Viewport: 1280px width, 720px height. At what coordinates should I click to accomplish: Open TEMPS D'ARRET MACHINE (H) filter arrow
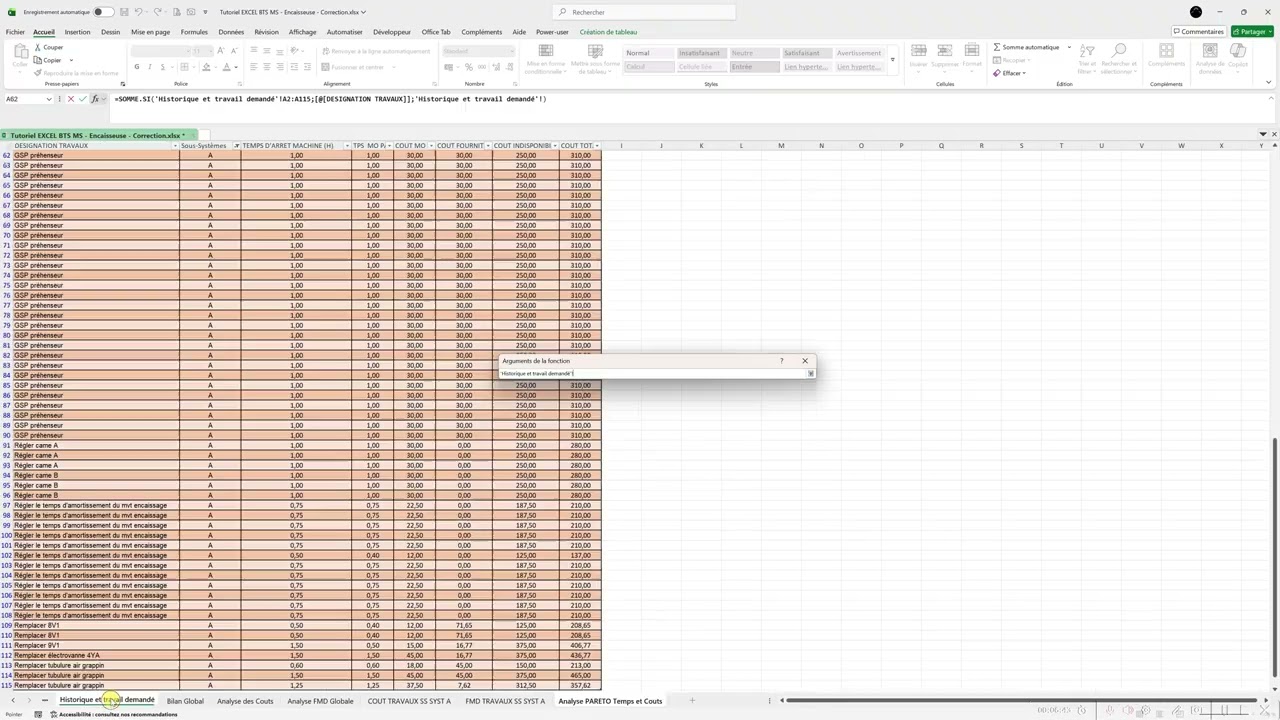347,146
